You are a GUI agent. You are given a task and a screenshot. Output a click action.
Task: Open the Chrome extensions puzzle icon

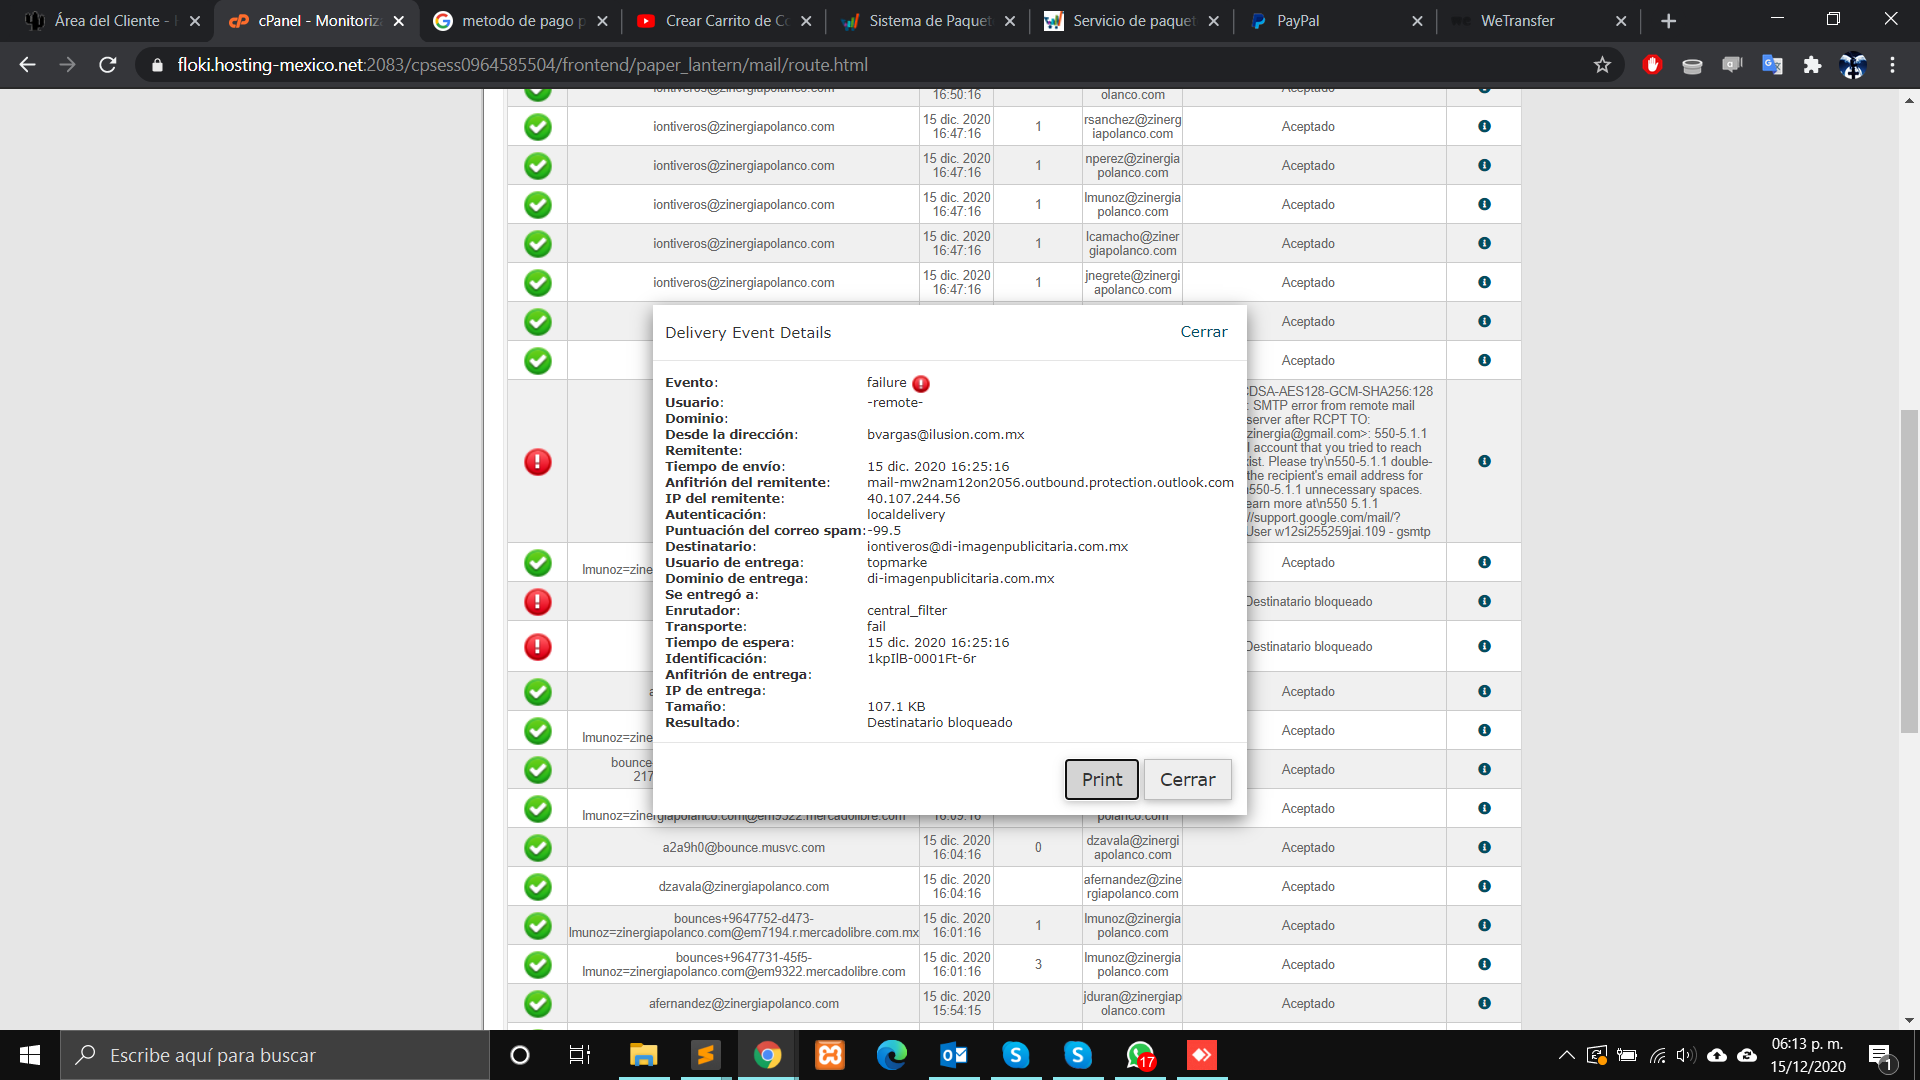1812,65
